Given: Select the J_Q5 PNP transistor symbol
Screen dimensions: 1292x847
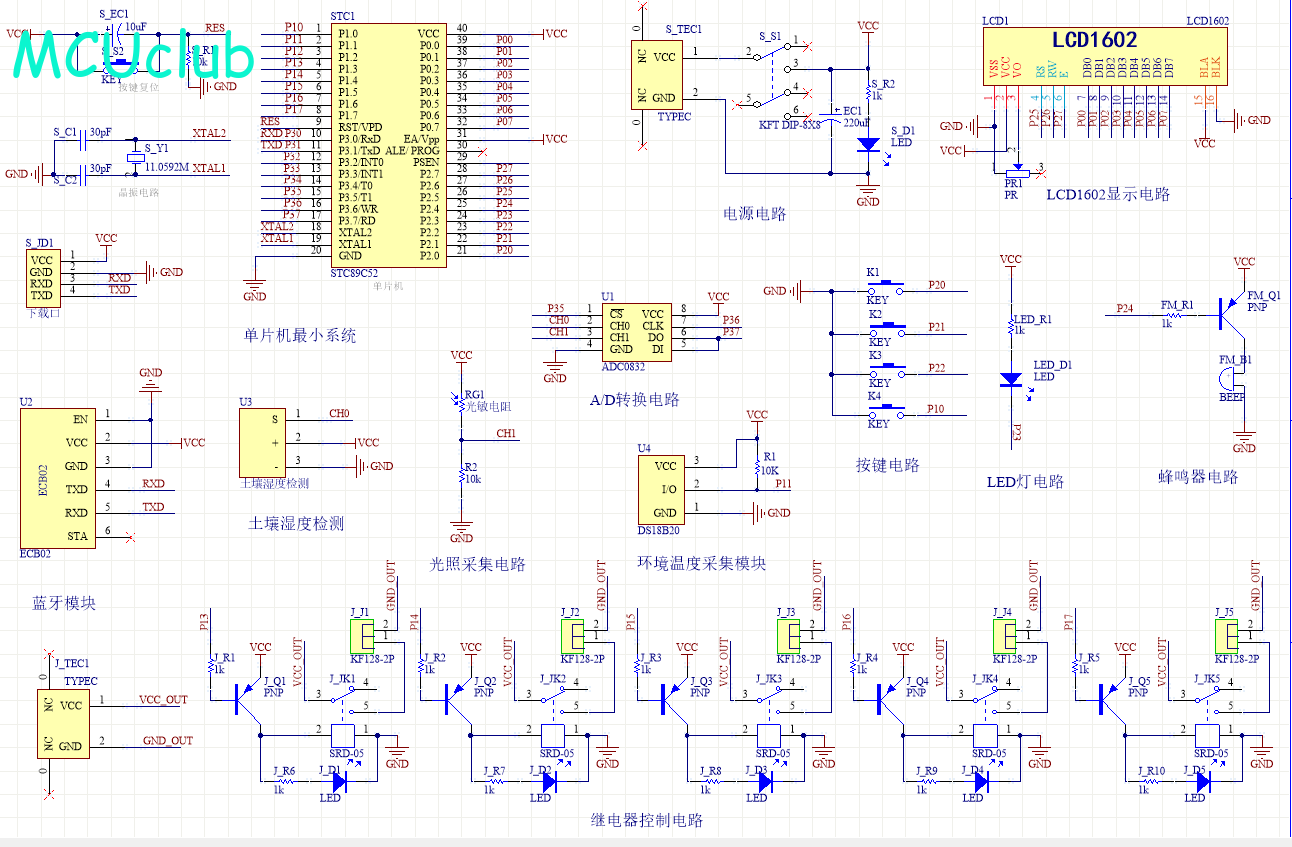Looking at the screenshot, I should [x=1111, y=699].
